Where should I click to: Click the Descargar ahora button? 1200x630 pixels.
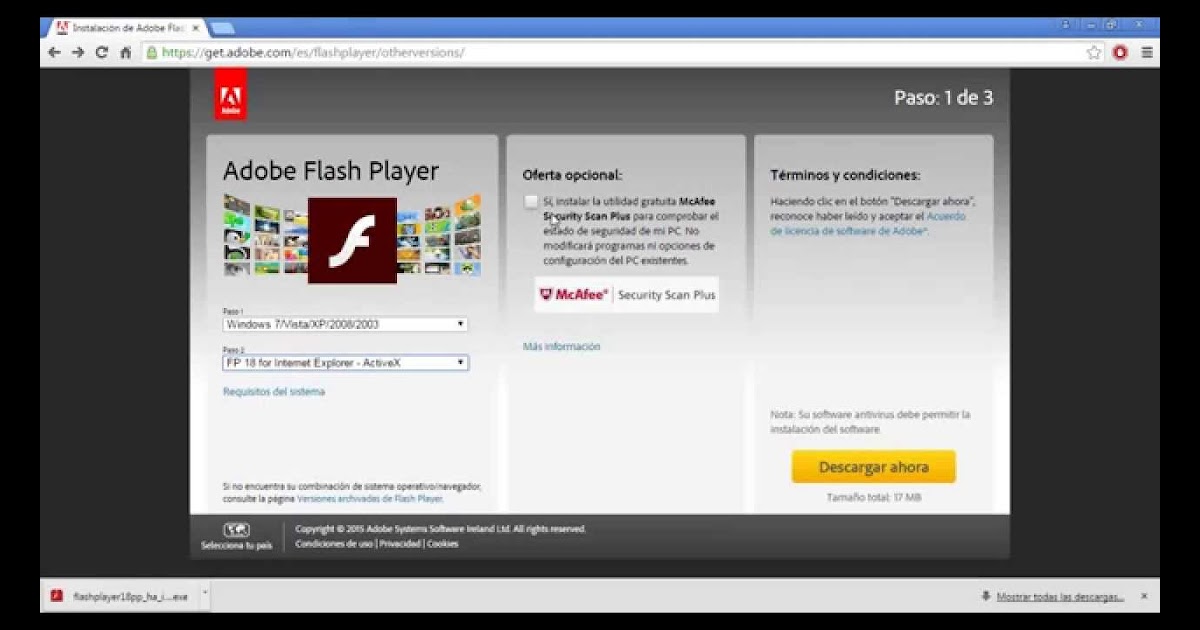pyautogui.click(x=874, y=467)
